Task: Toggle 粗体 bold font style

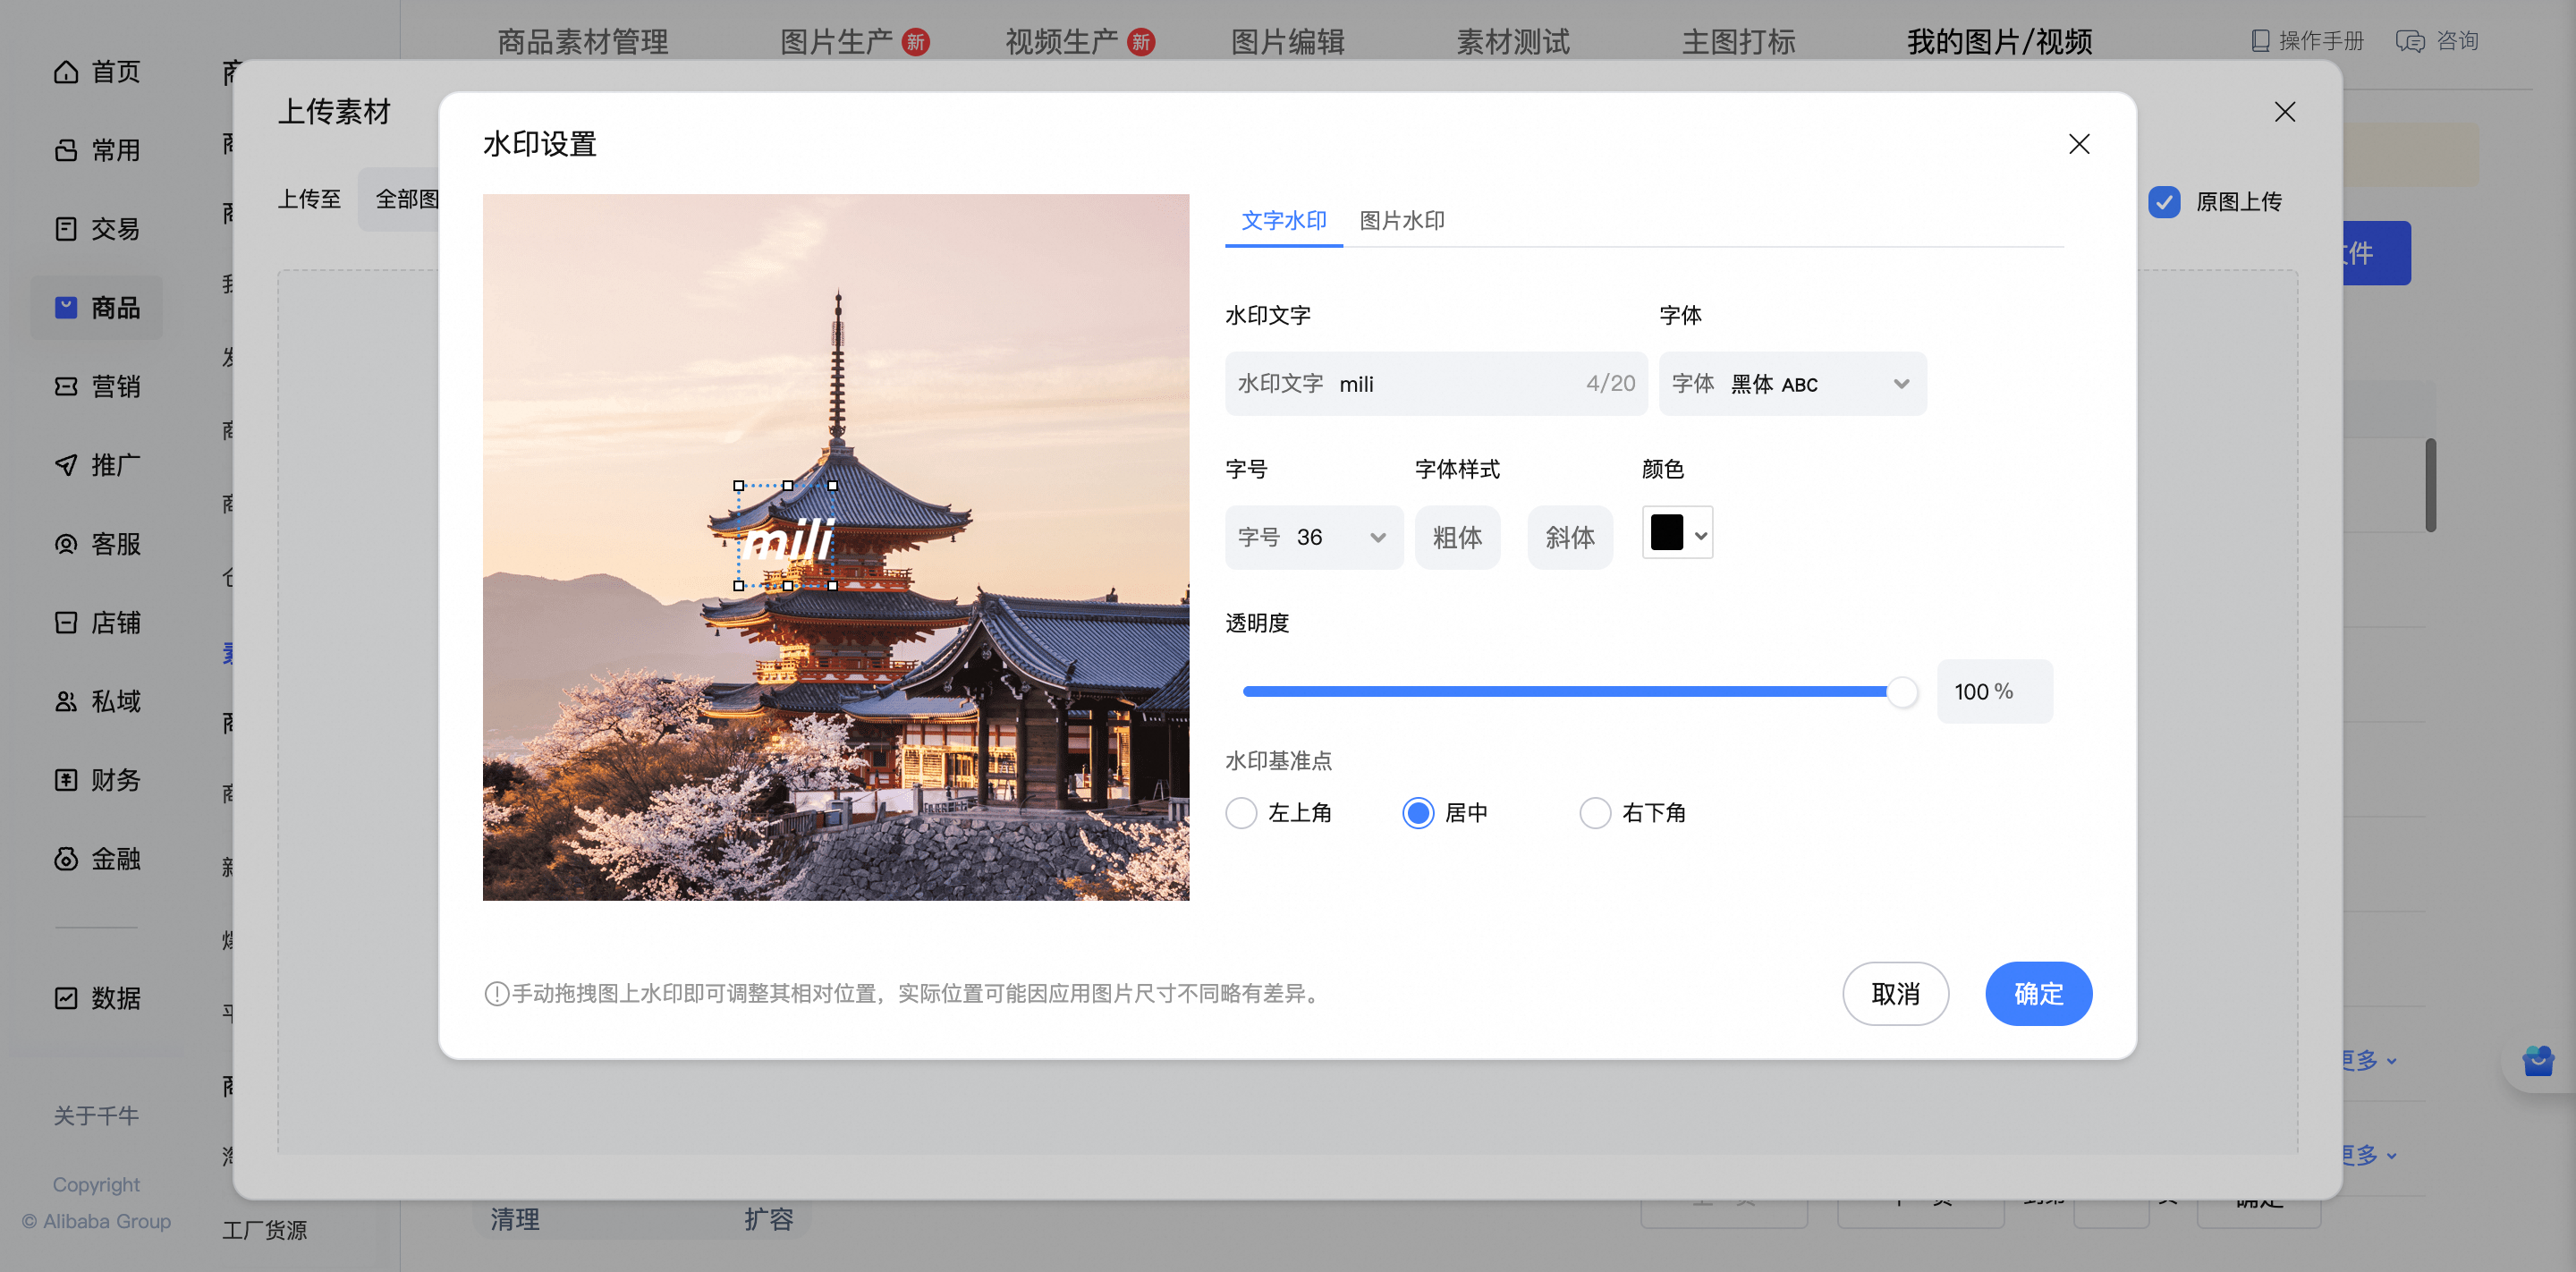Action: tap(1457, 538)
